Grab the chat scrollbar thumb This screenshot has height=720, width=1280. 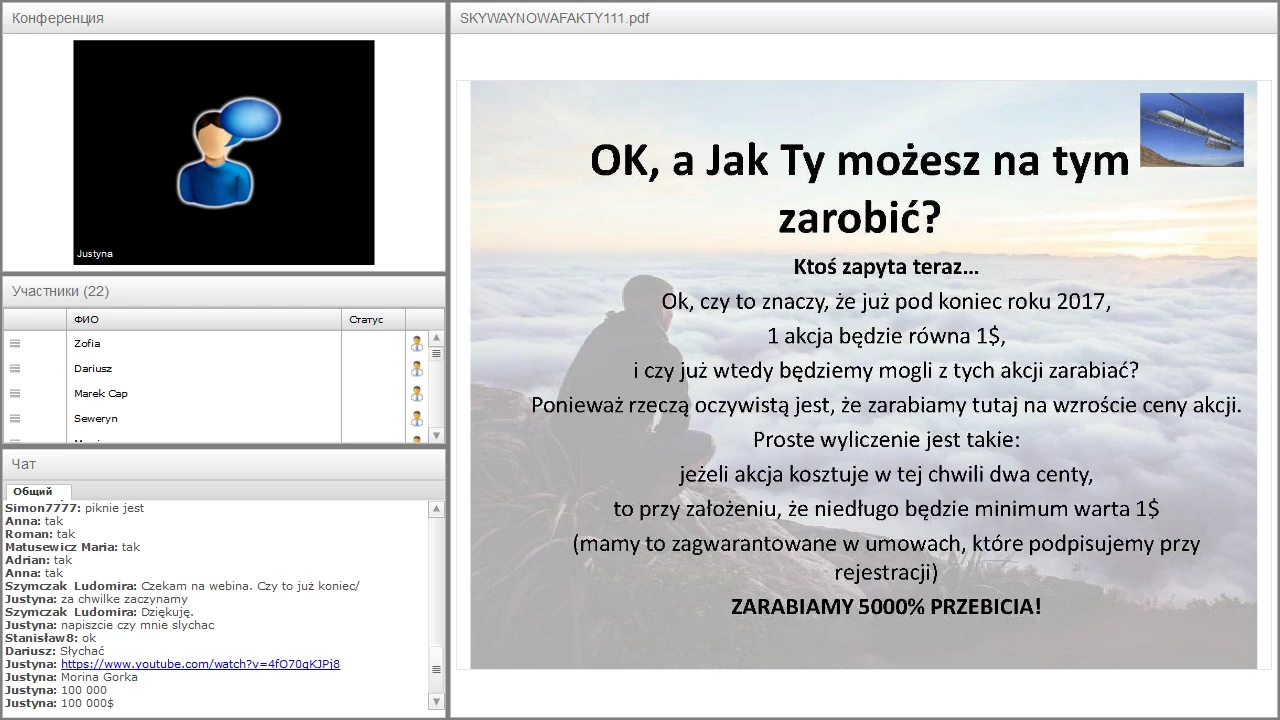tap(436, 670)
